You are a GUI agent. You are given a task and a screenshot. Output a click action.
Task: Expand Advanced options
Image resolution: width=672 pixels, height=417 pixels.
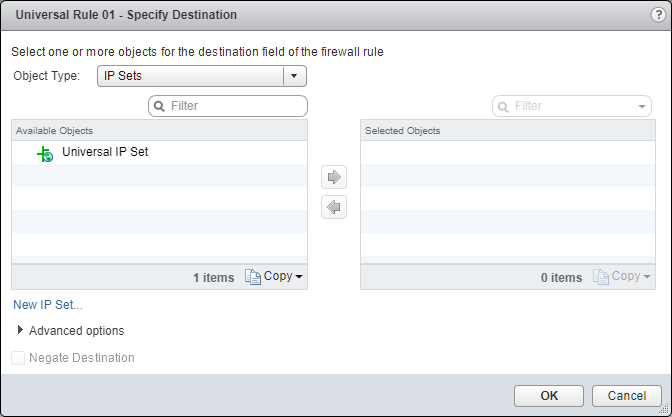(21, 330)
